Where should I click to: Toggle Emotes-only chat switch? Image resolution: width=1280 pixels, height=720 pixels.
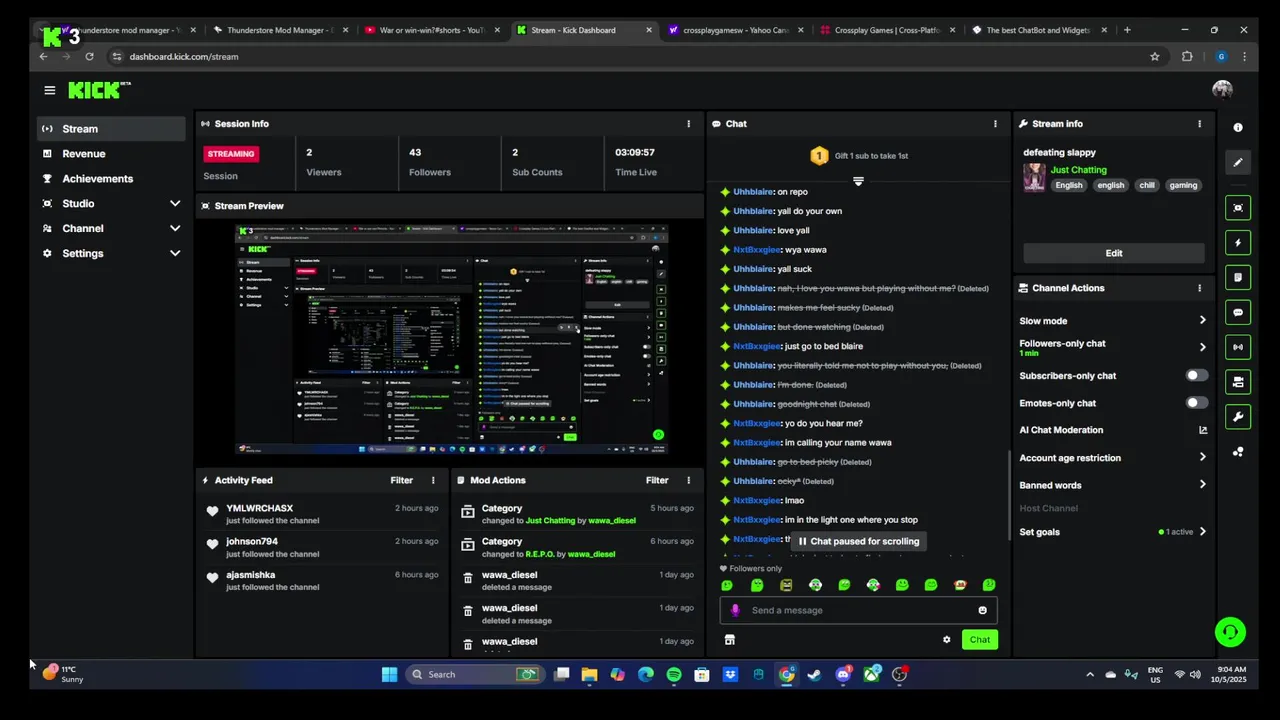[1196, 403]
